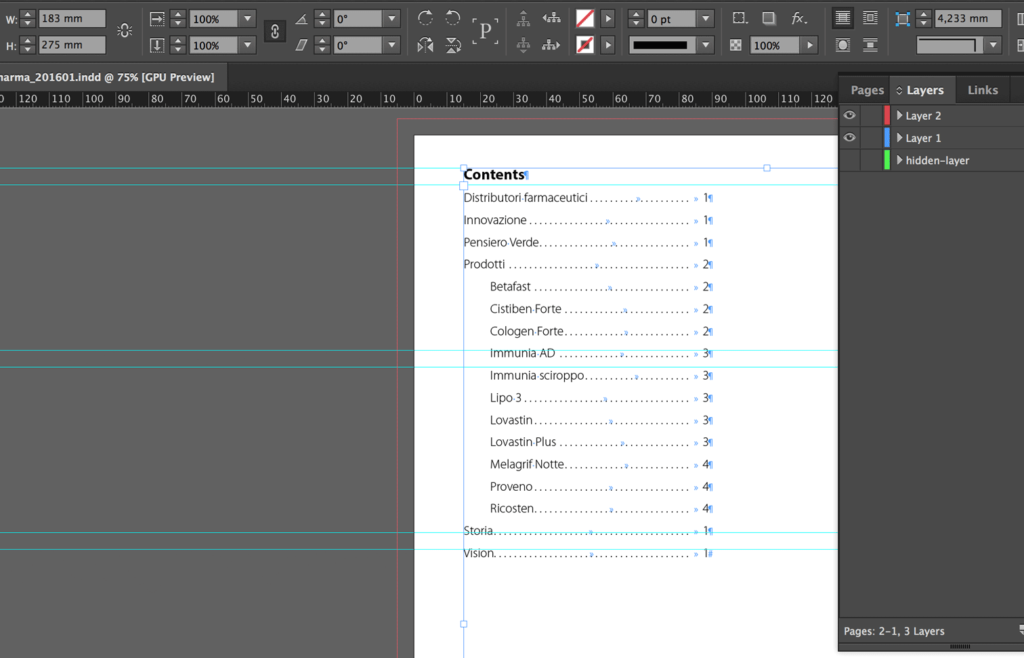Image resolution: width=1024 pixels, height=658 pixels.
Task: Select the Jump object text wrap icon
Action: point(870,45)
